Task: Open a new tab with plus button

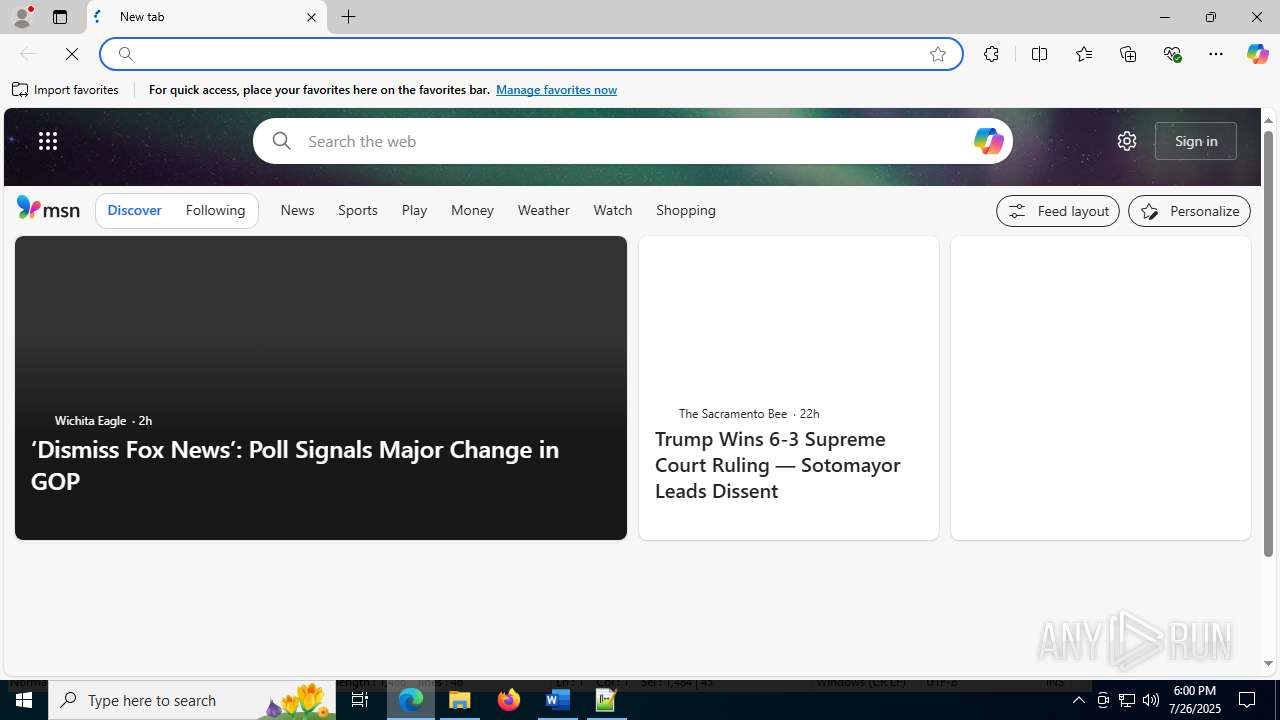Action: pos(349,17)
